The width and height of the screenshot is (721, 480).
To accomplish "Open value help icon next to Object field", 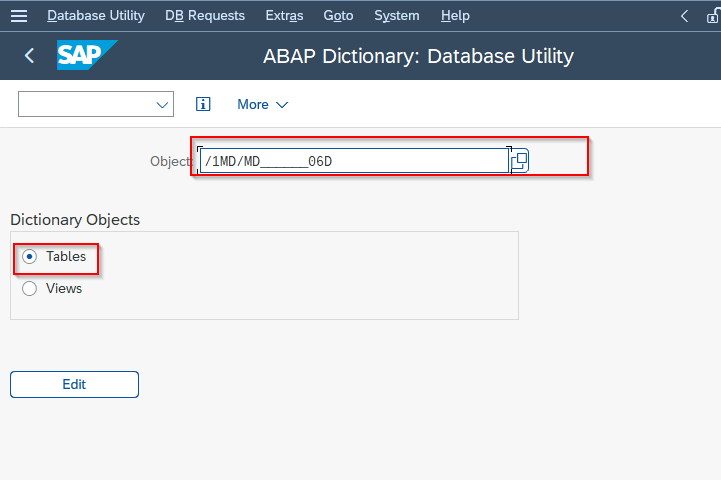I will point(520,161).
